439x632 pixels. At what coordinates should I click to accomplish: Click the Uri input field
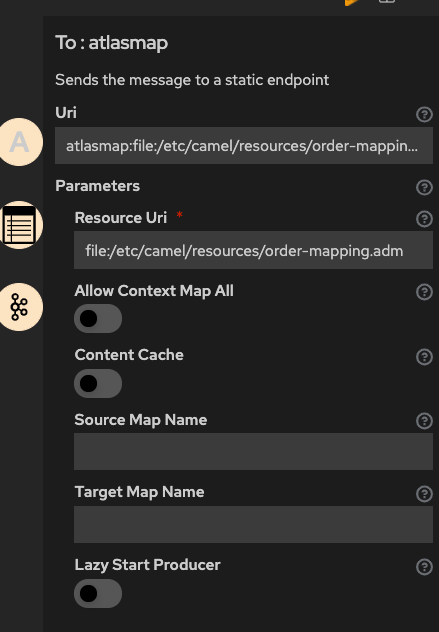(x=244, y=146)
